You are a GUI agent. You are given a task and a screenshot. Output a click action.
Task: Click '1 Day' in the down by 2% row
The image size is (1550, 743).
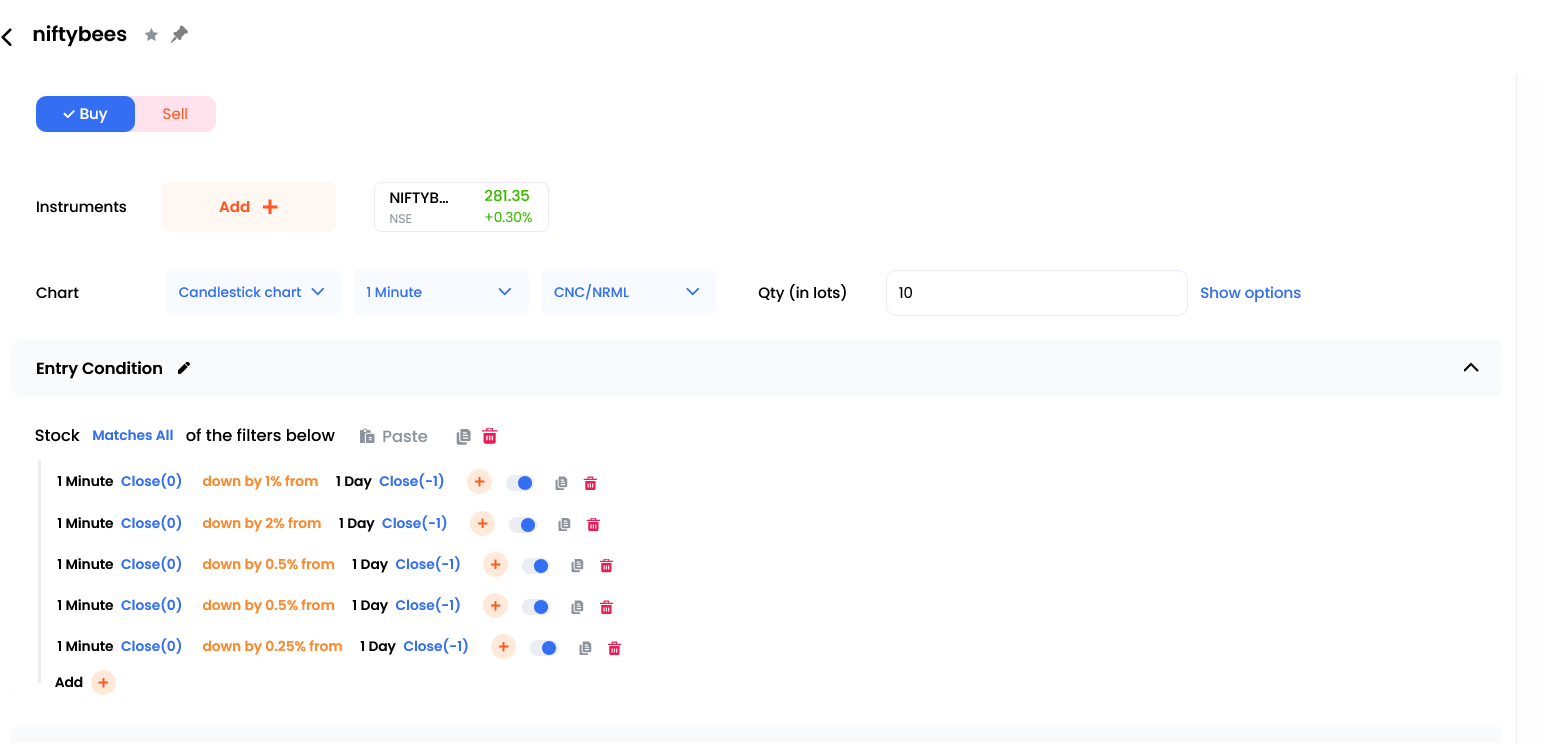(x=356, y=523)
